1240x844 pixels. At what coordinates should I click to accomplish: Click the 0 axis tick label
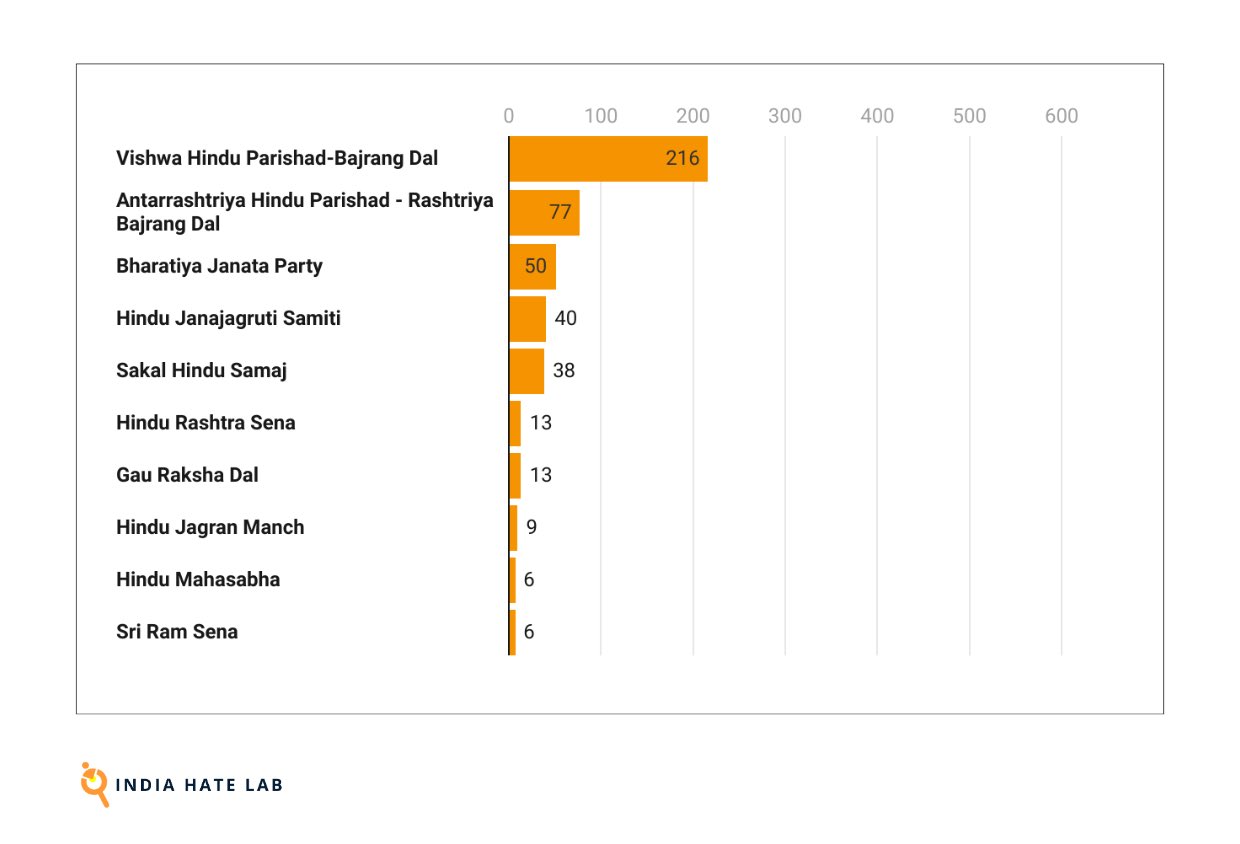[509, 116]
